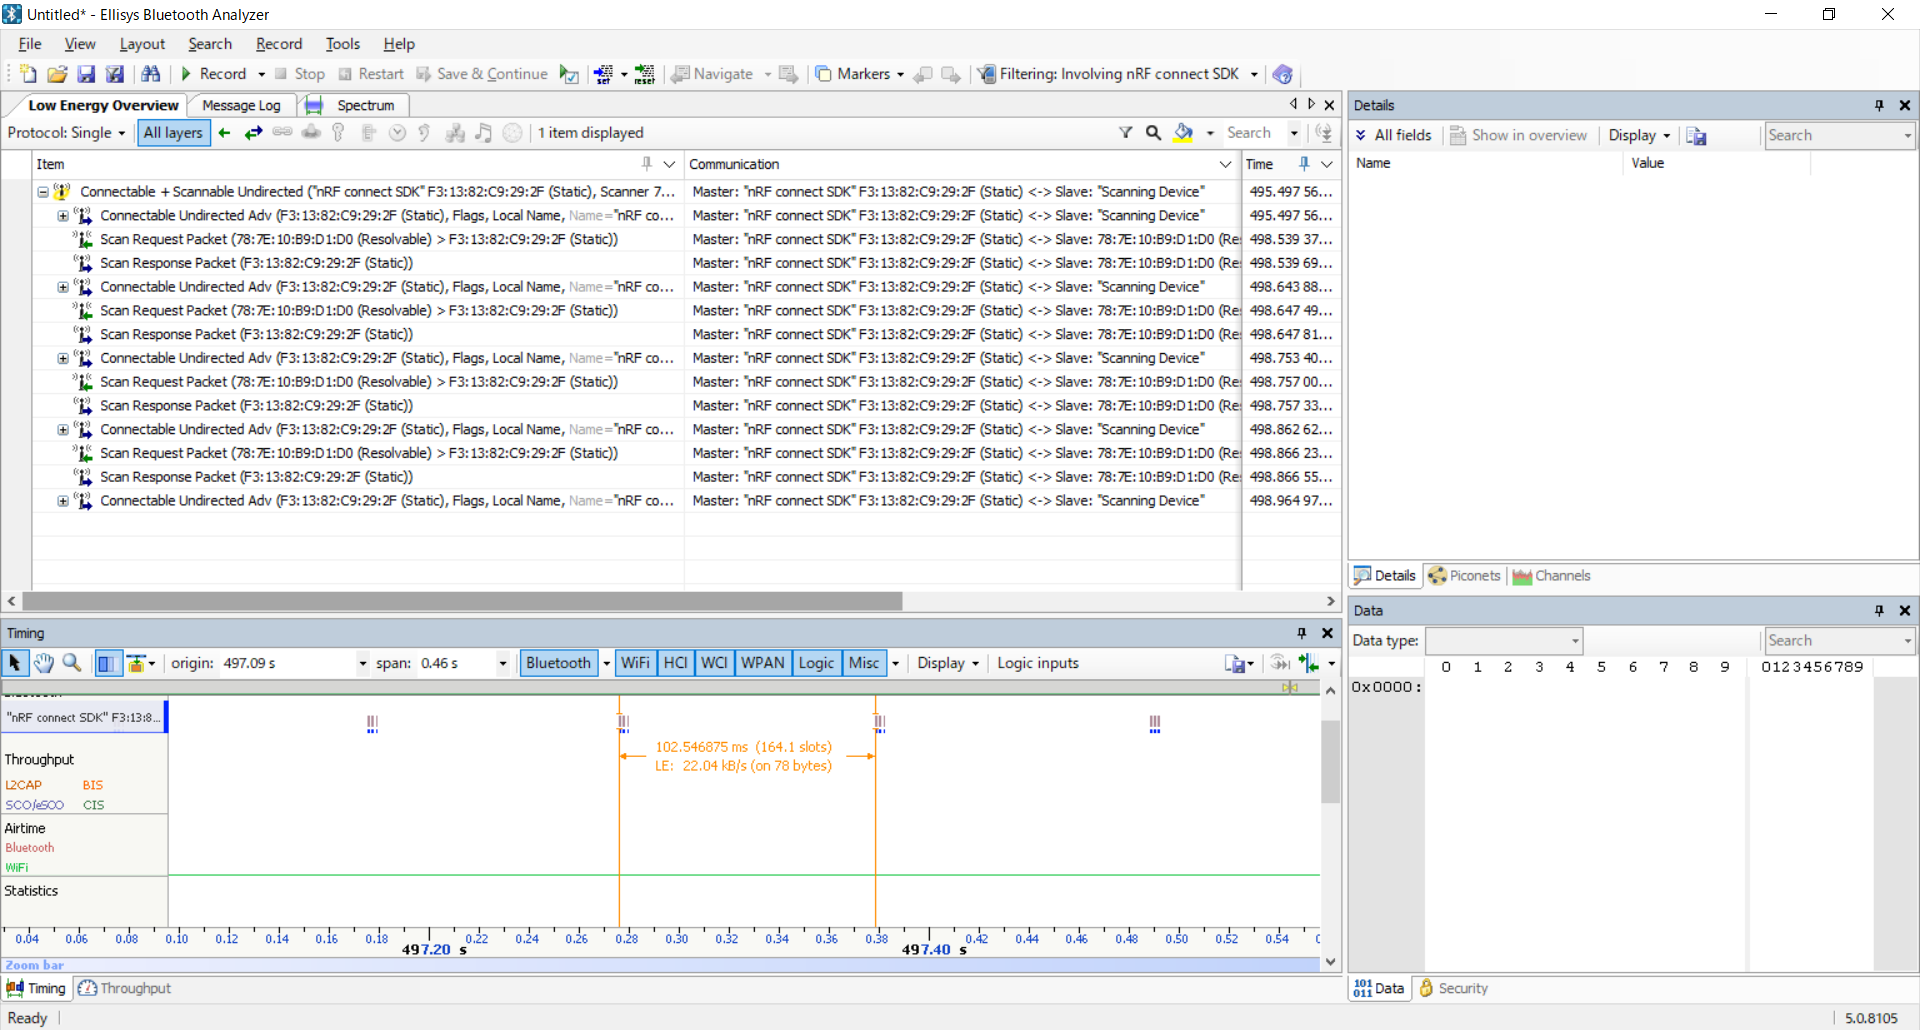Select the hand pan tool in Timing toolbar
The image size is (1920, 1030).
[x=43, y=663]
